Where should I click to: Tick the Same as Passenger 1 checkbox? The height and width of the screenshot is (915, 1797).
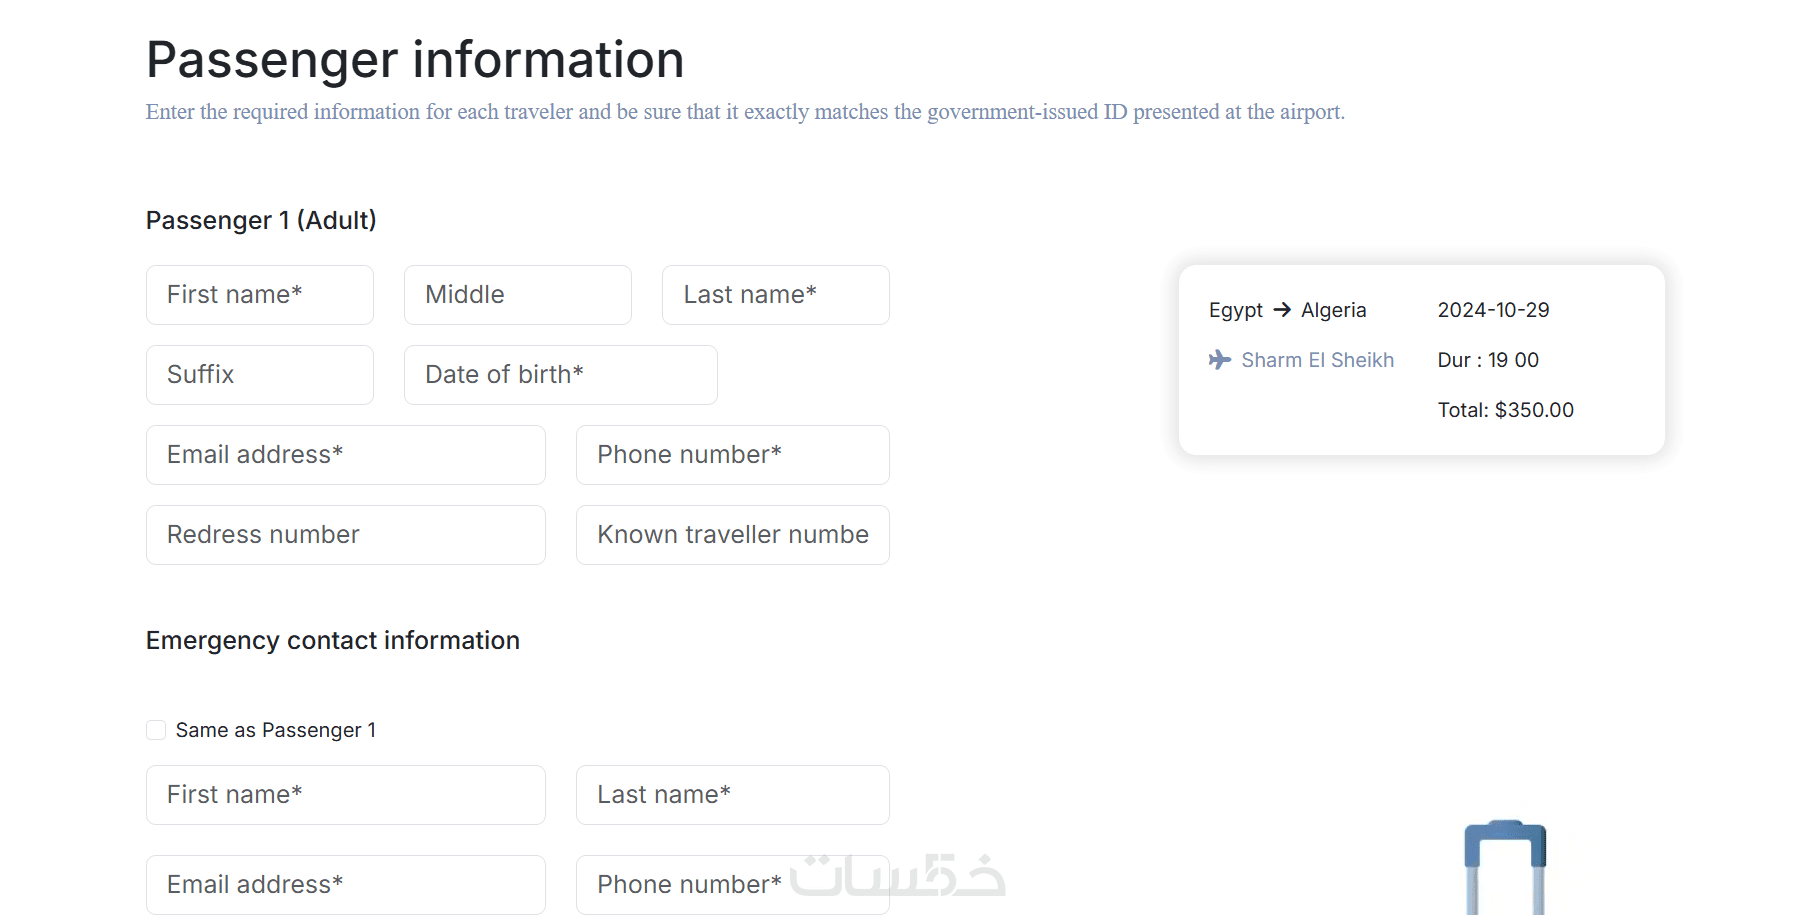156,730
